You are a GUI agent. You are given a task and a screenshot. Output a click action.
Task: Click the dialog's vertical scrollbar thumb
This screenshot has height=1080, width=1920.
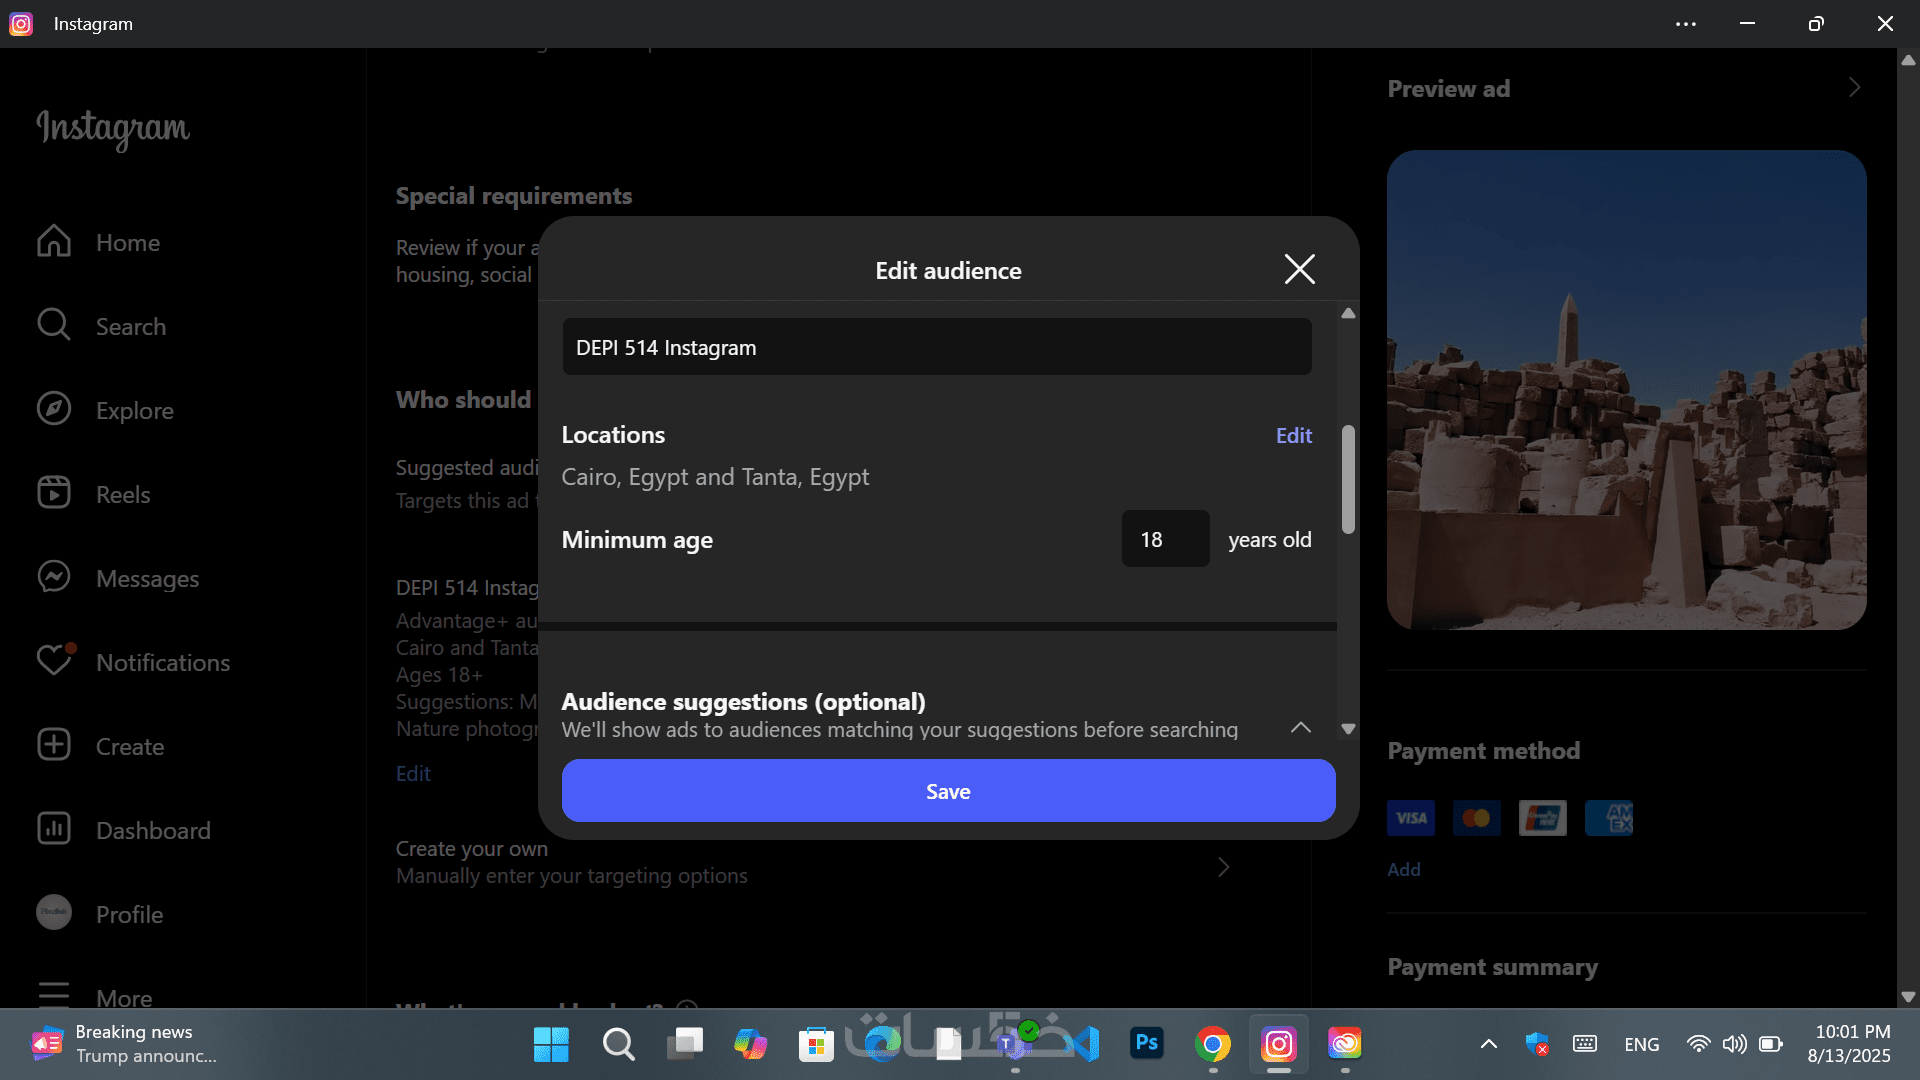click(x=1348, y=480)
